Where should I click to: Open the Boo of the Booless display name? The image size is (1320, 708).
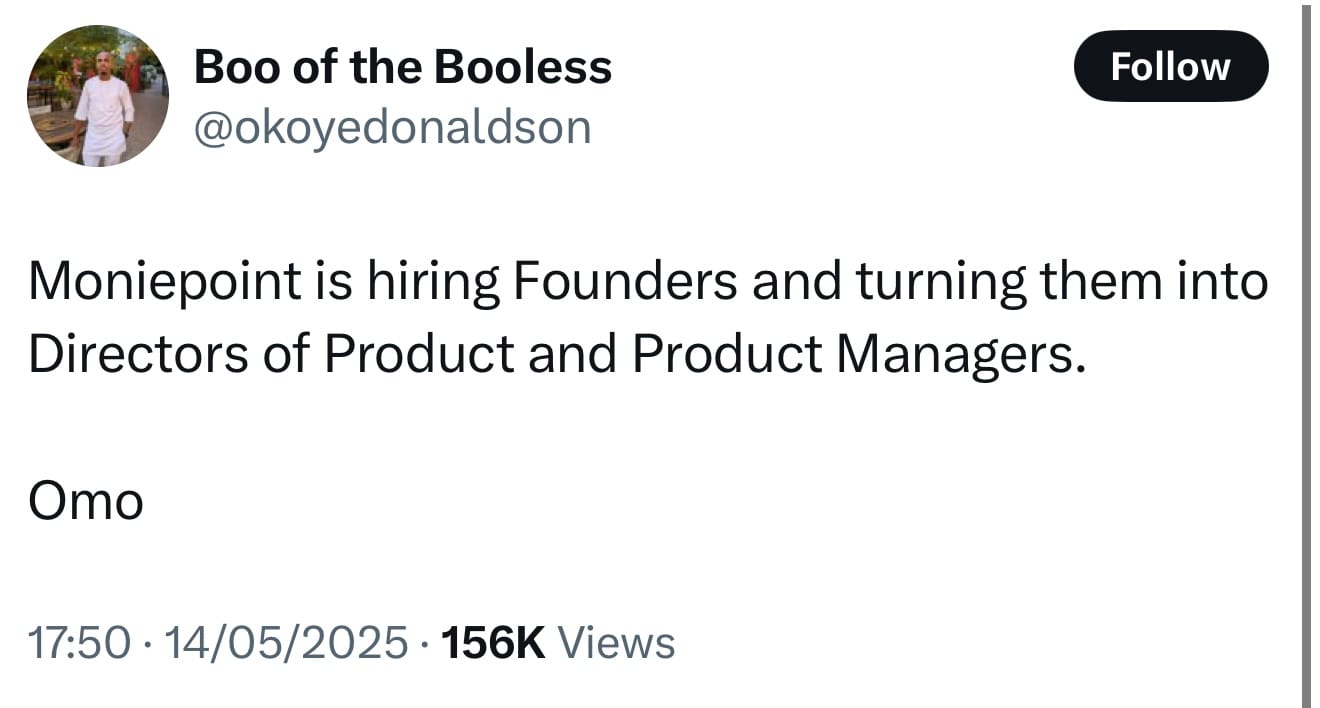click(402, 67)
